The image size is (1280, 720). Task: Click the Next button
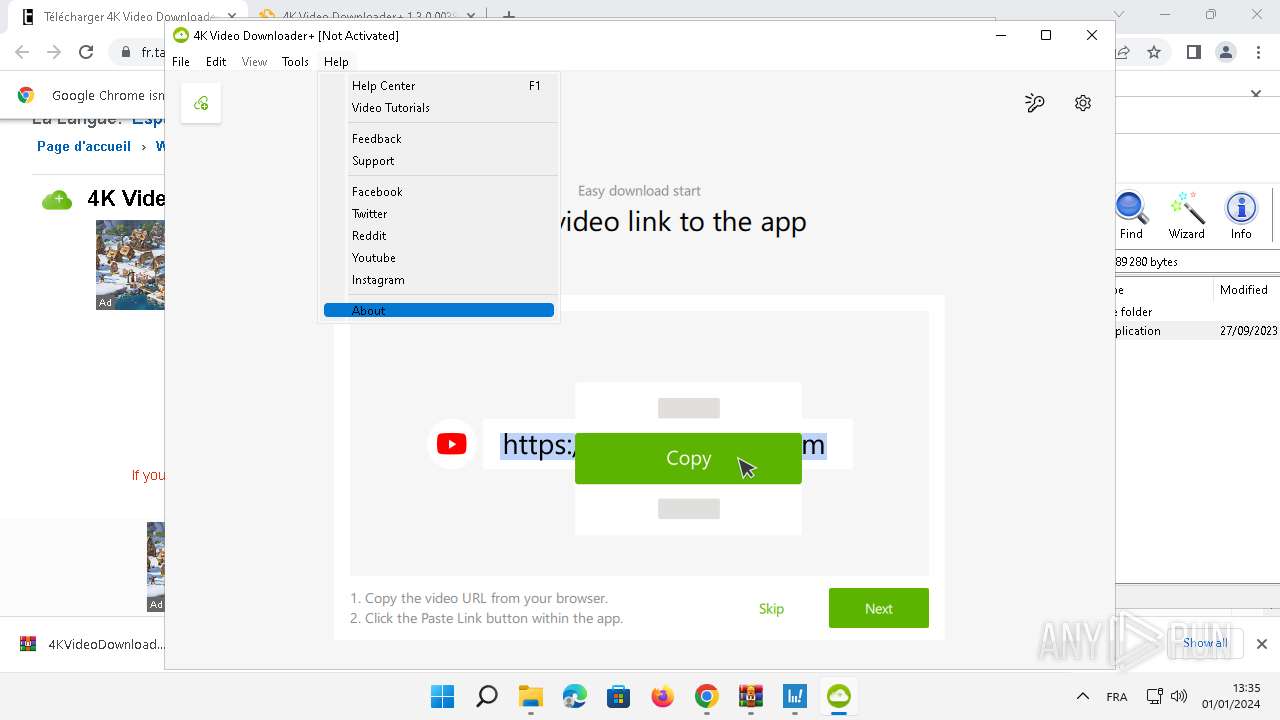click(x=879, y=608)
